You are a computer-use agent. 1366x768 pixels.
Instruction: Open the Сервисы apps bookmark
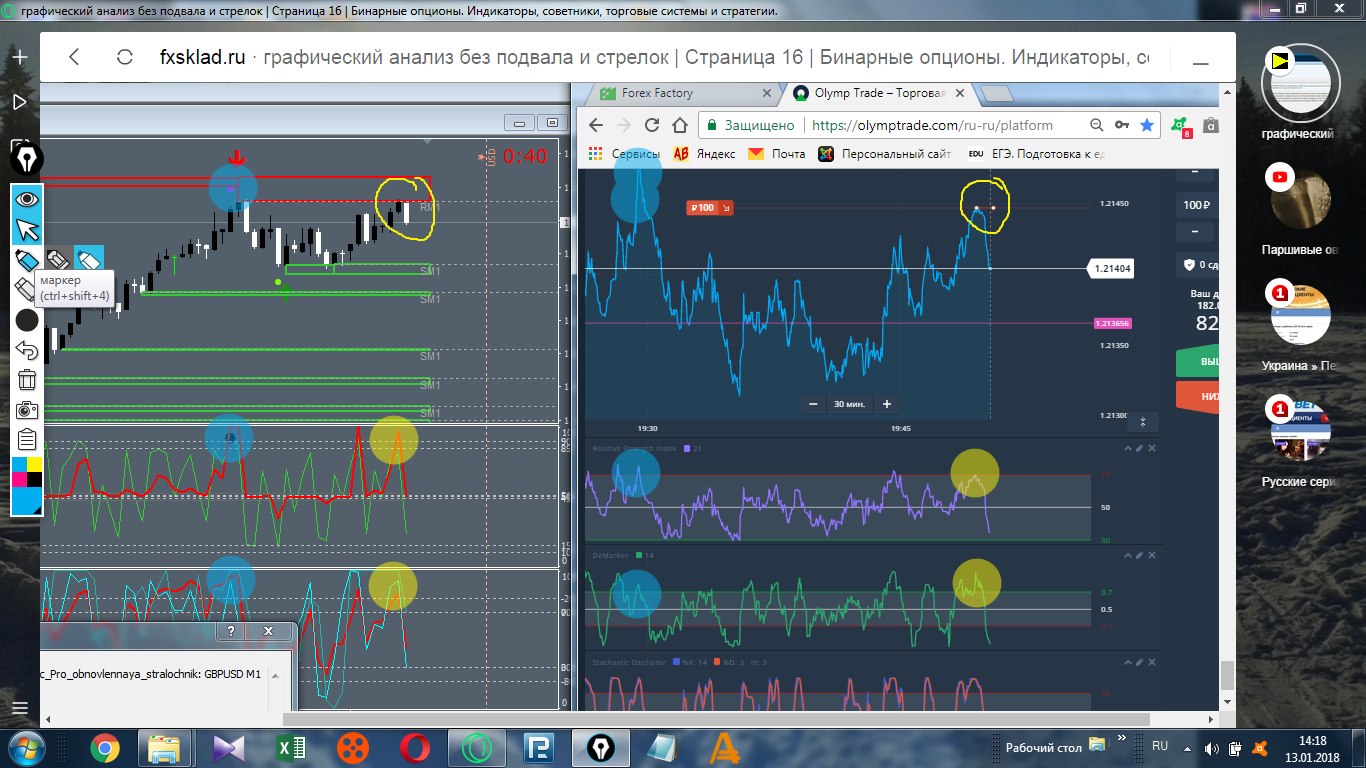coord(624,154)
